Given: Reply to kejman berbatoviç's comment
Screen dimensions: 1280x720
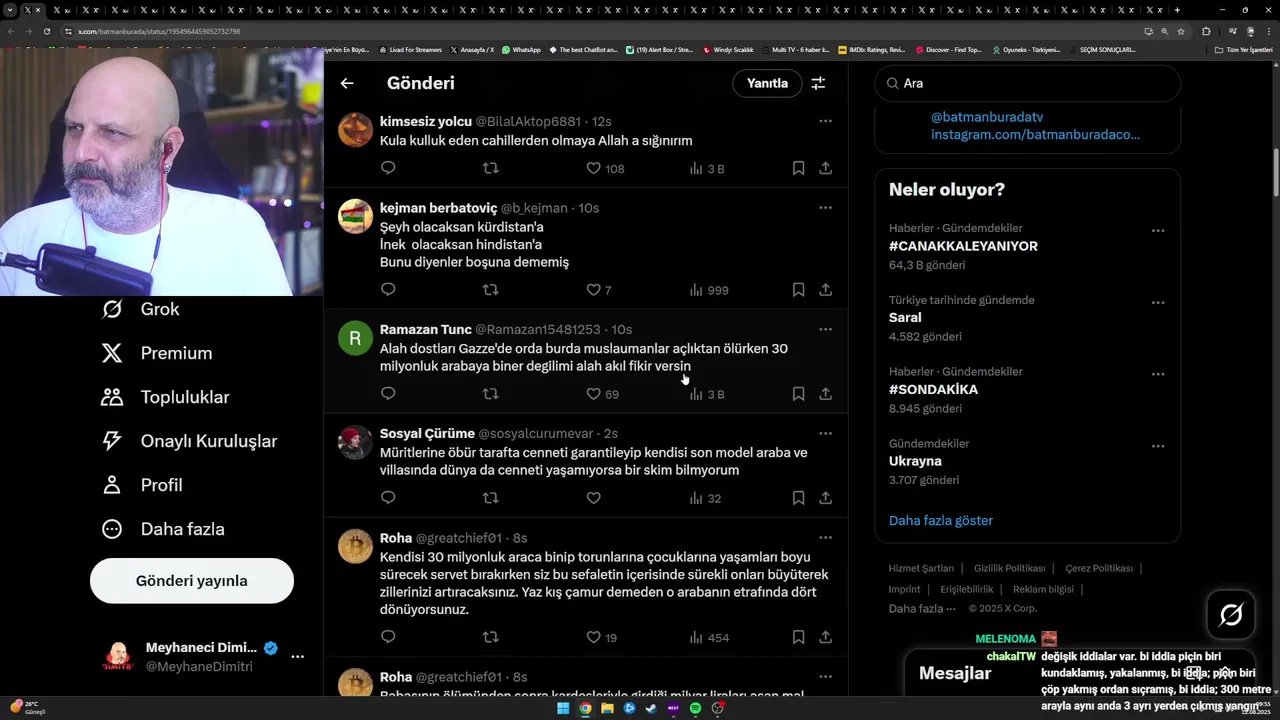Looking at the screenshot, I should 388,290.
